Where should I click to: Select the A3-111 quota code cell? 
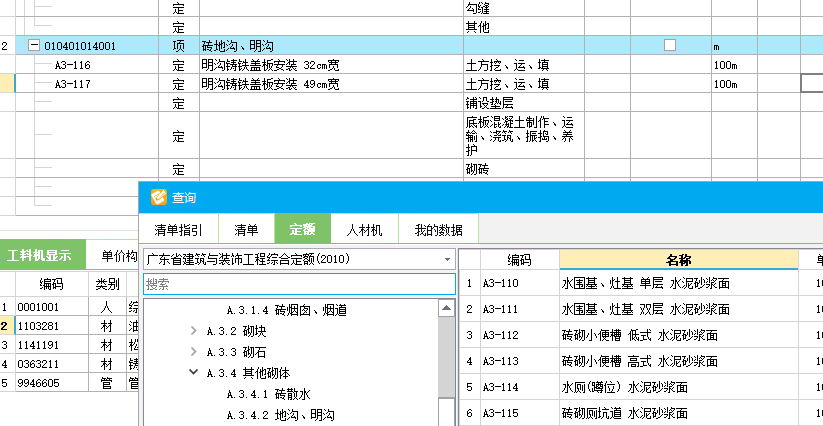click(520, 309)
